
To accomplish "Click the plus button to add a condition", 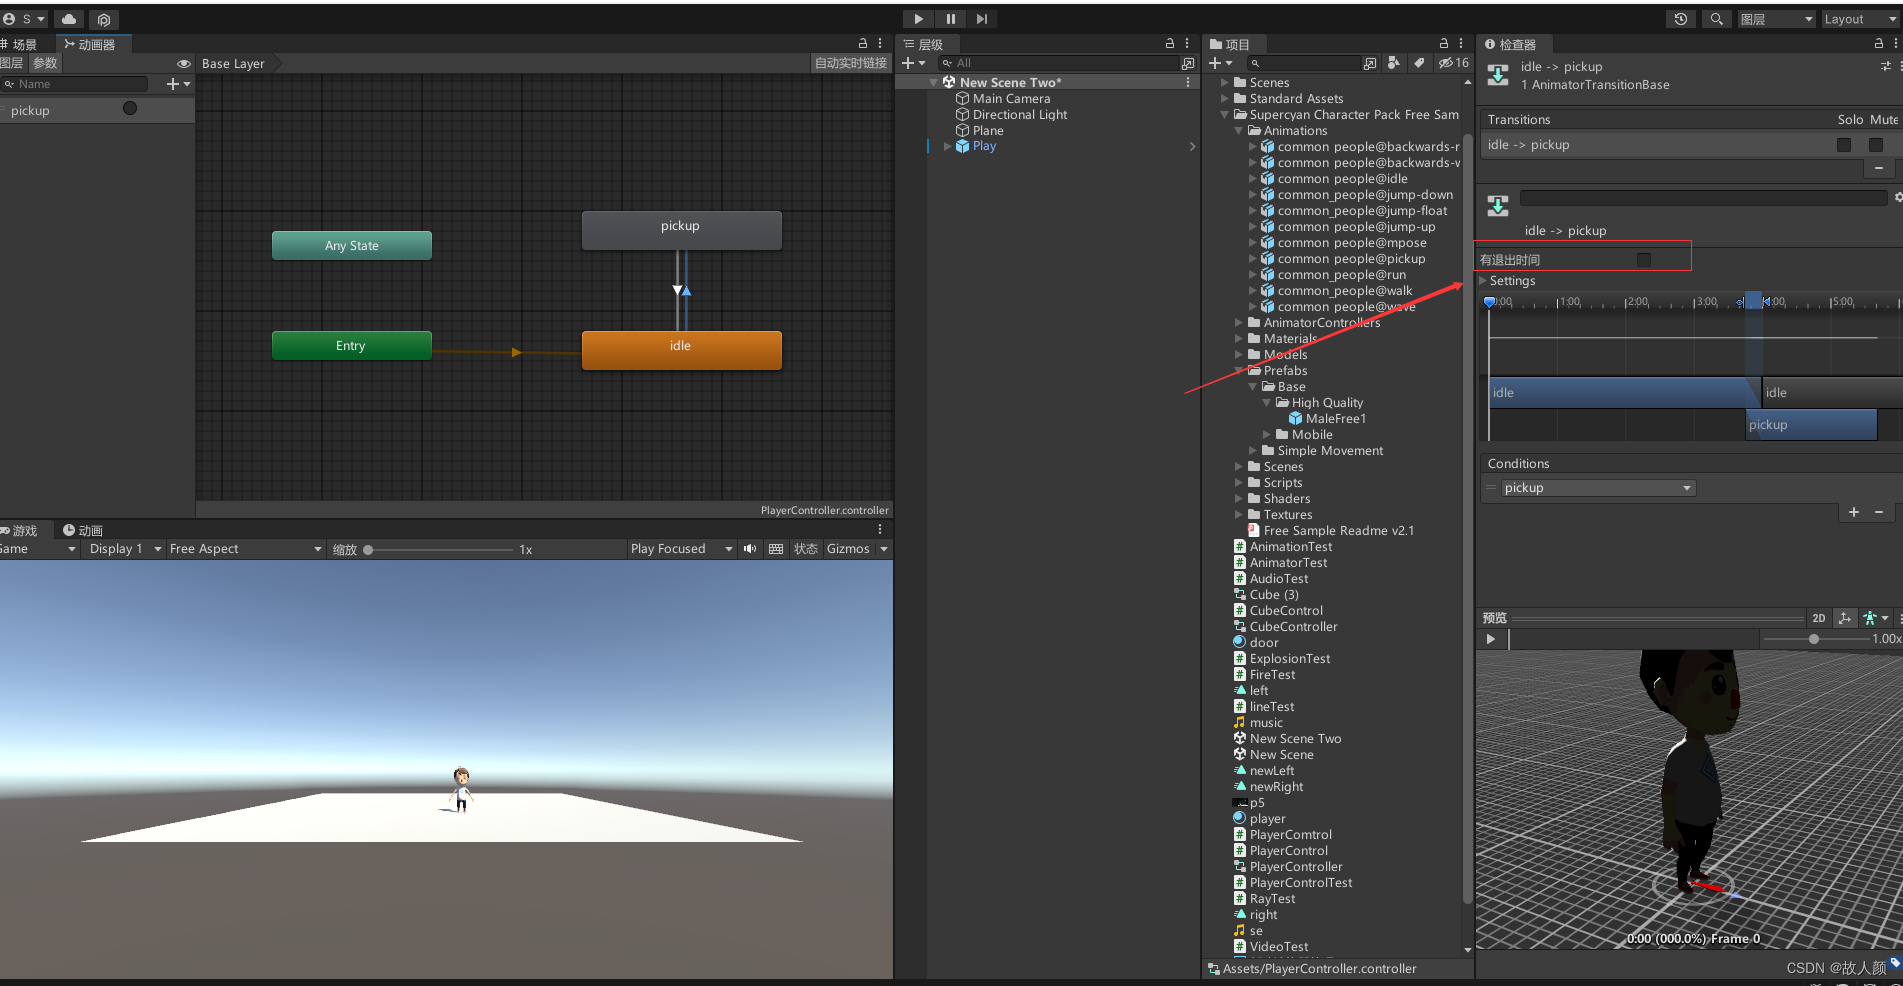I will click(1854, 512).
